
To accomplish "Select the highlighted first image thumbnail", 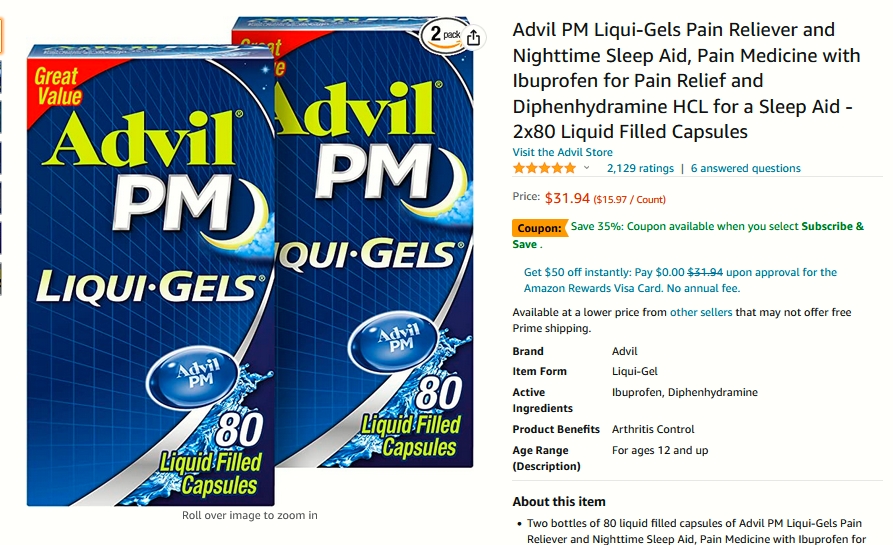I will click(1, 36).
